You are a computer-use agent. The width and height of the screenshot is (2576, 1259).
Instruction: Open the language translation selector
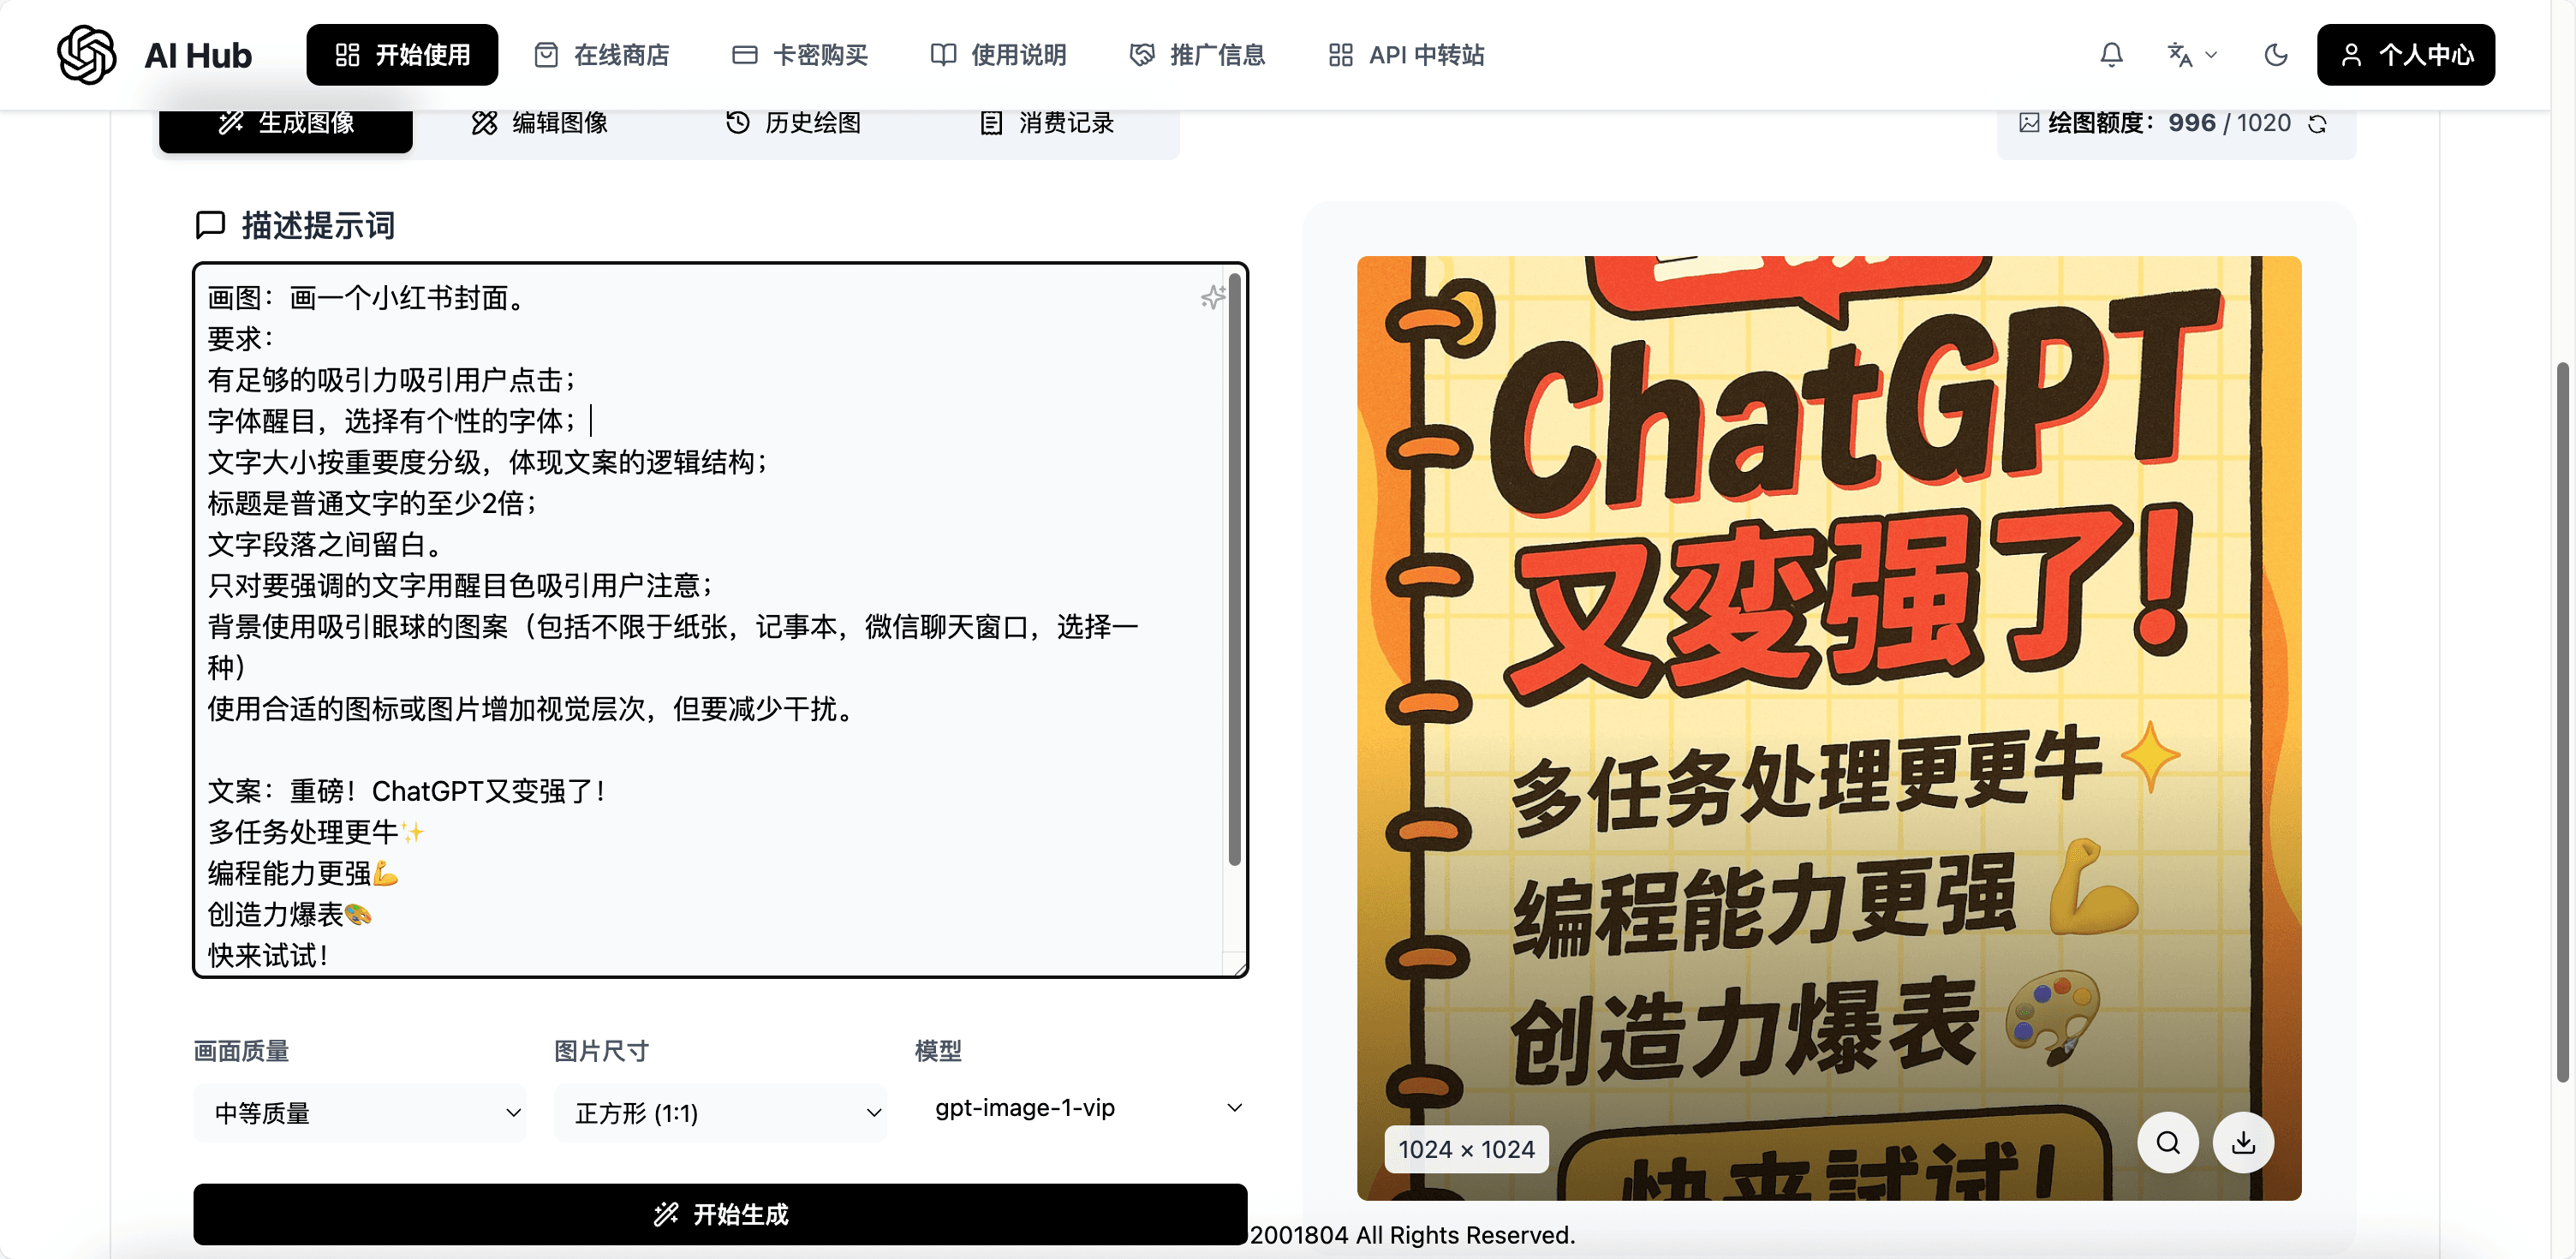click(2191, 55)
